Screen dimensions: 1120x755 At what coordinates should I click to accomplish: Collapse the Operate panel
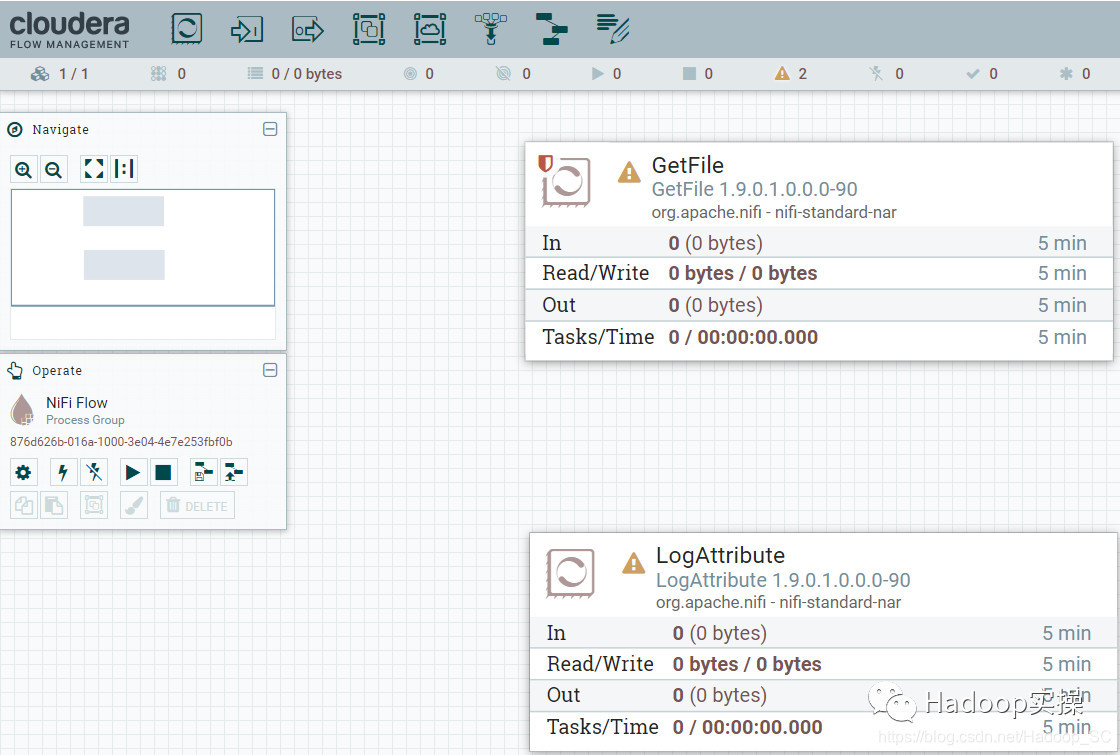[x=270, y=370]
